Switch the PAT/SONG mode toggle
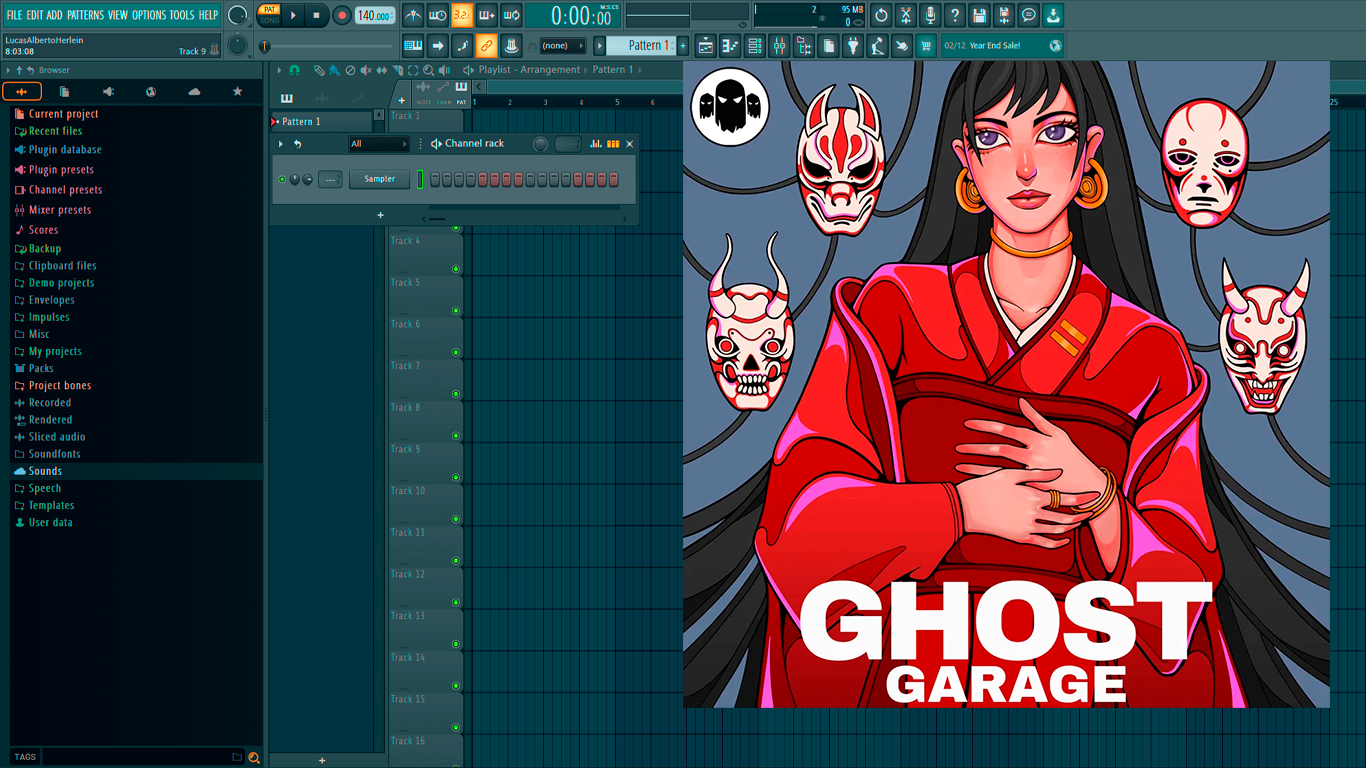The height and width of the screenshot is (768, 1366). click(x=269, y=14)
